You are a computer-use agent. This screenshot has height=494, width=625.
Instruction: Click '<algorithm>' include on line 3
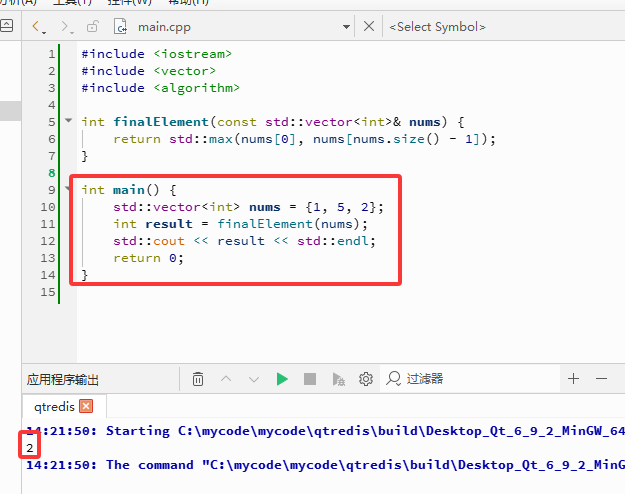(197, 88)
